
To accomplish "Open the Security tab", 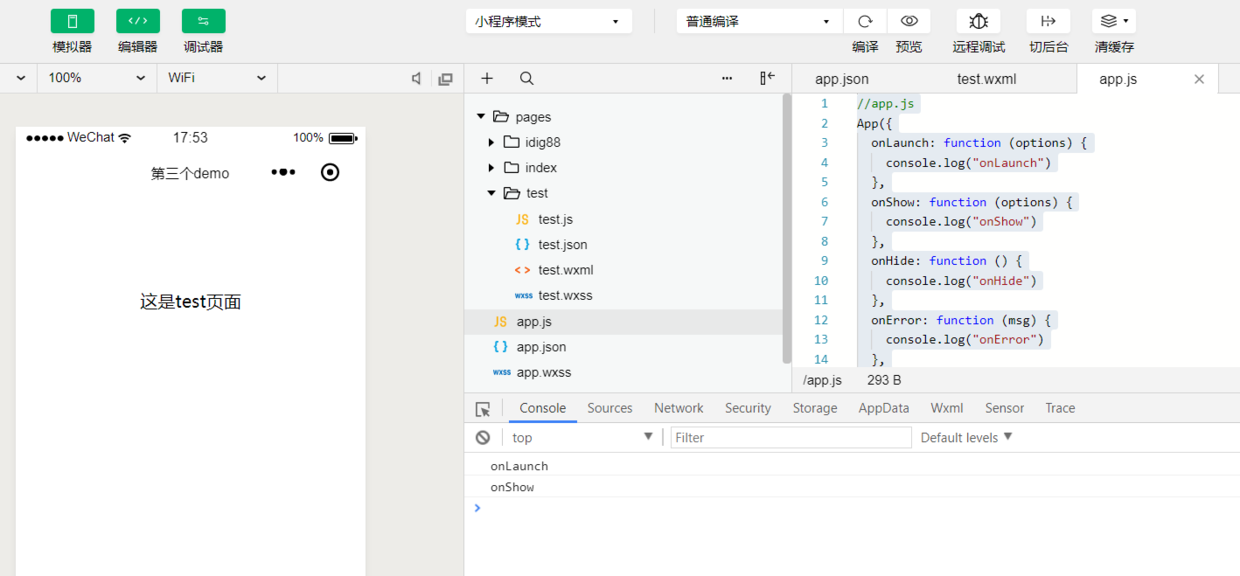I will pyautogui.click(x=748, y=408).
